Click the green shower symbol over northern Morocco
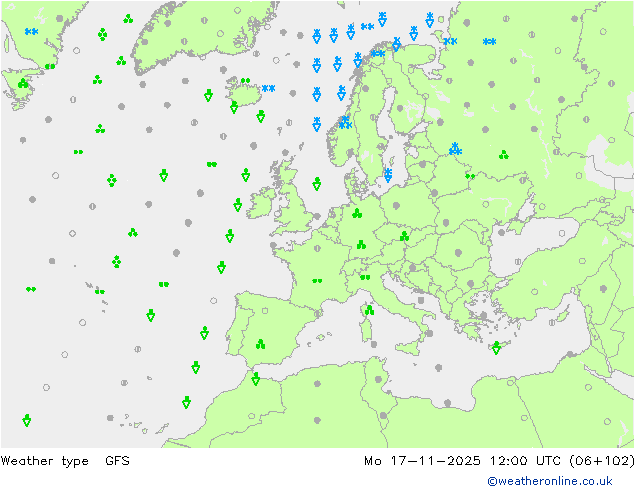 click(256, 379)
